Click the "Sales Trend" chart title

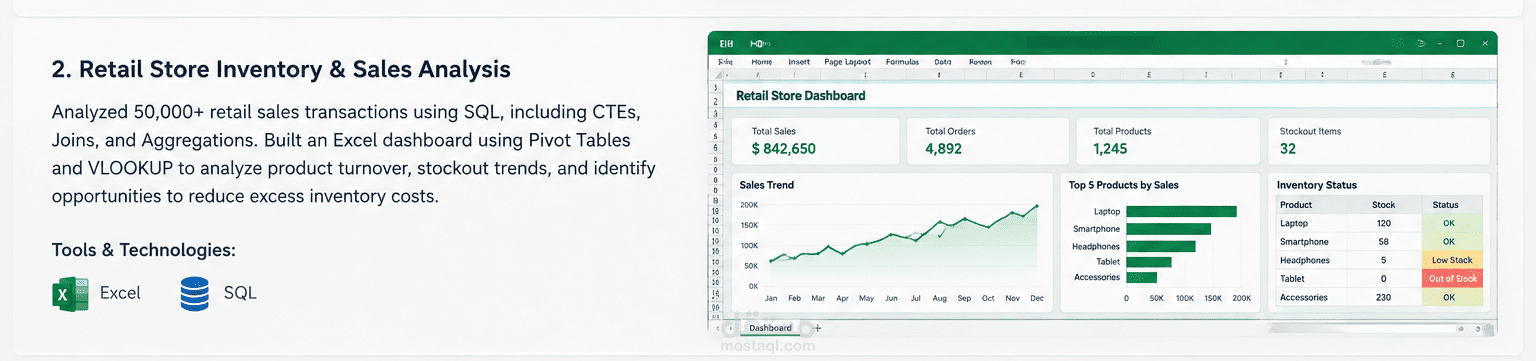(x=767, y=185)
